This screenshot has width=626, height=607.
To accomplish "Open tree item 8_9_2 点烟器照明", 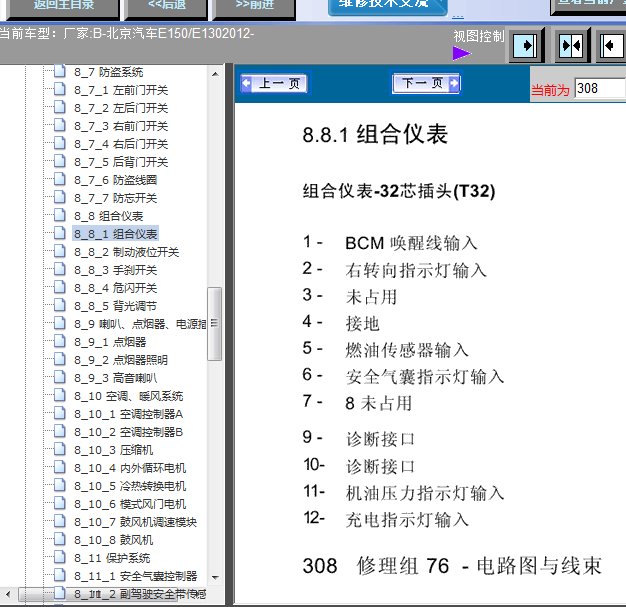I will [x=121, y=360].
